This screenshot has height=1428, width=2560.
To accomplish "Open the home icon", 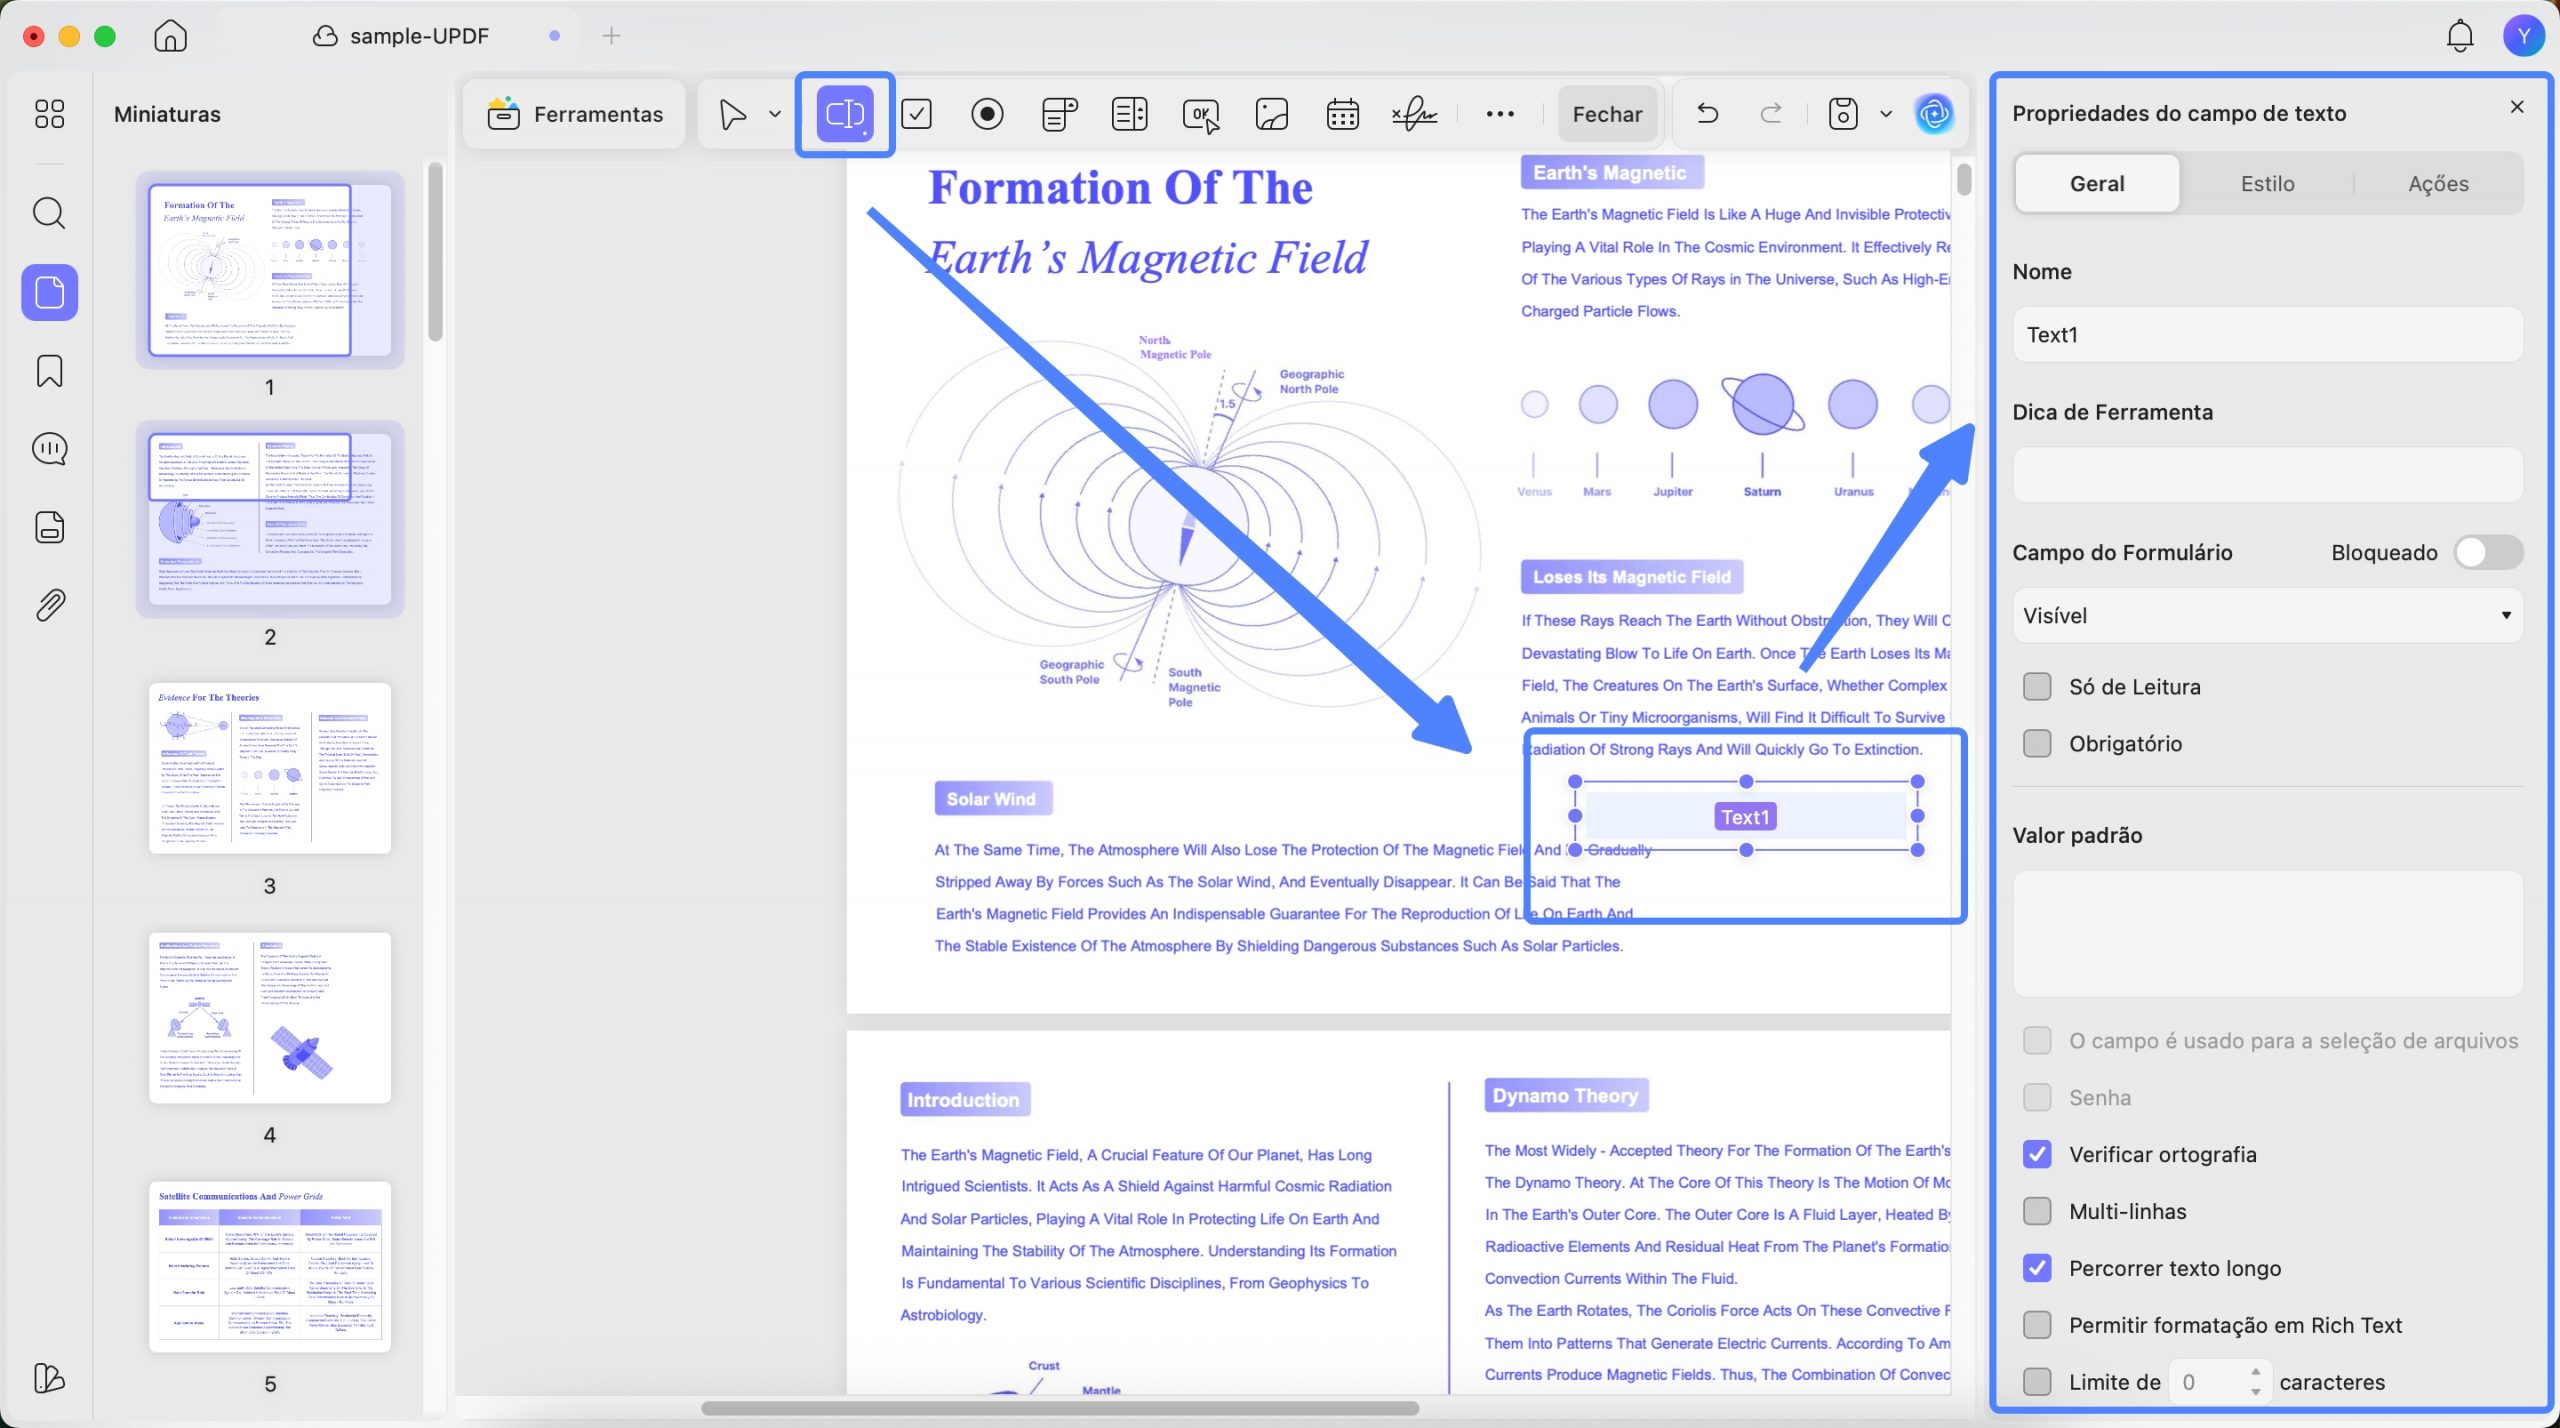I will (x=170, y=36).
